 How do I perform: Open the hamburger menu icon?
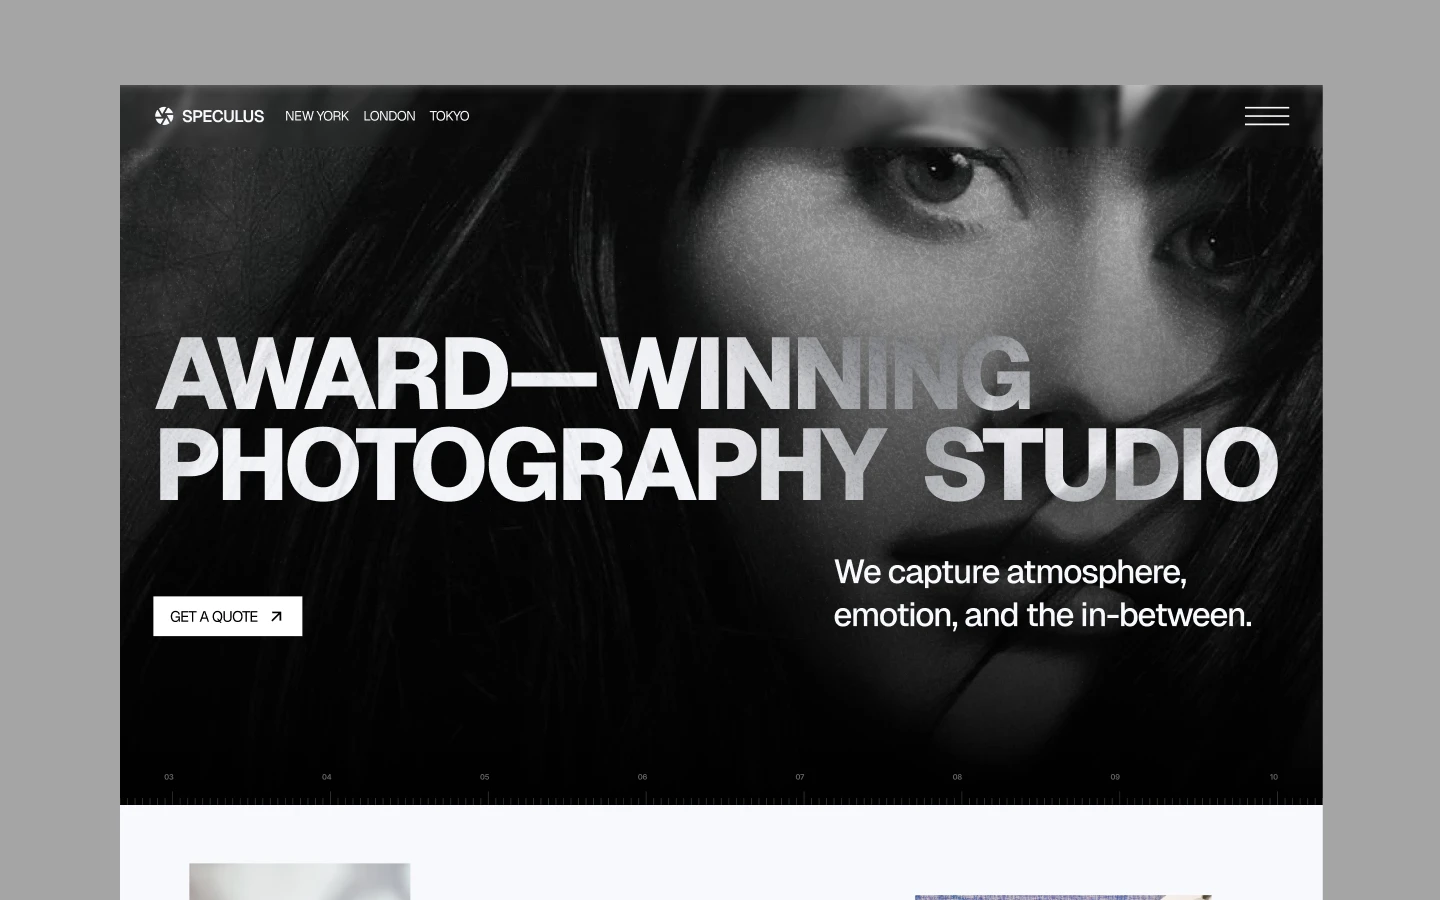pyautogui.click(x=1266, y=116)
